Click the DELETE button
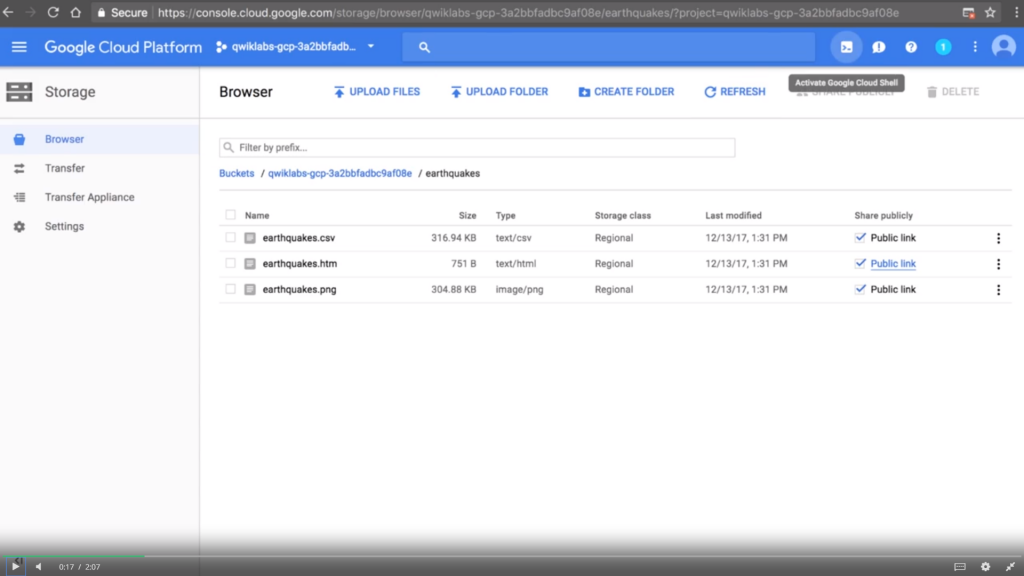 pos(953,92)
